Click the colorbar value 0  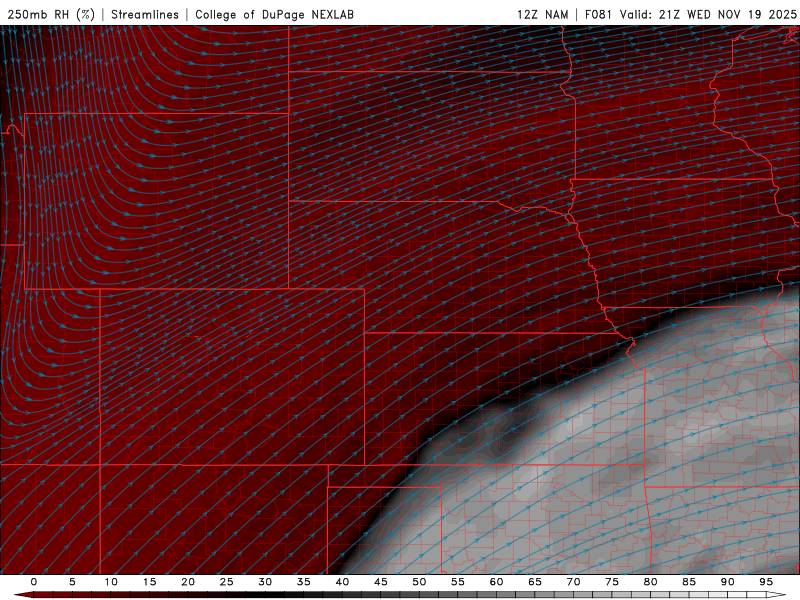[x=34, y=582]
